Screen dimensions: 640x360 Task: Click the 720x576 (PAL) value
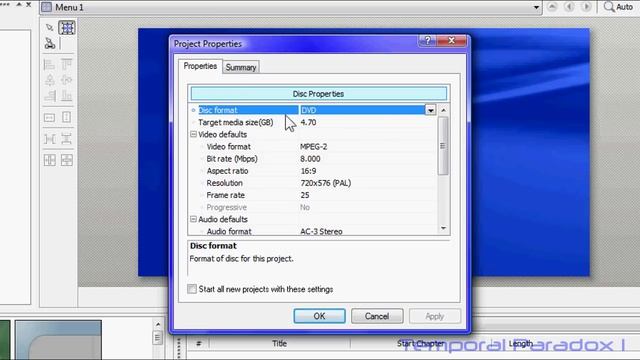click(326, 183)
